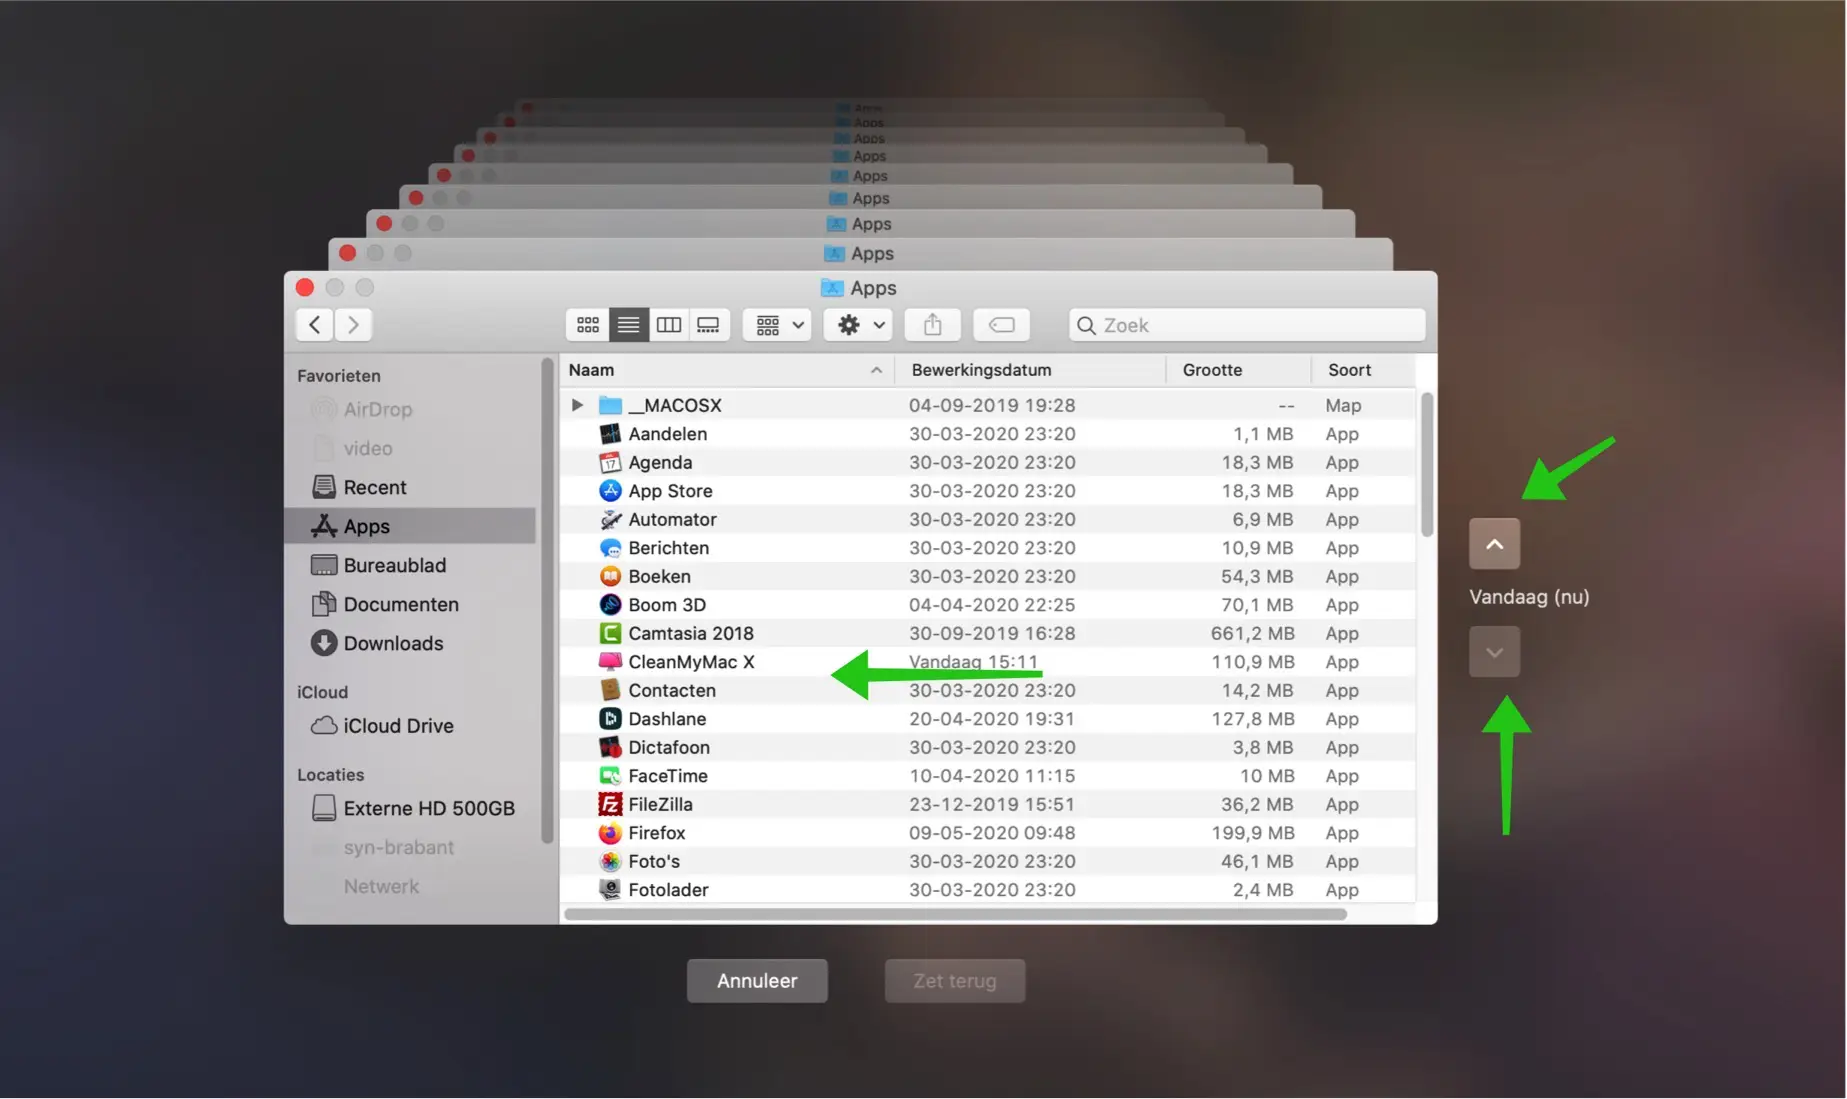Go forward with the right chevron
Viewport: 1847px width, 1099px height.
coord(353,325)
